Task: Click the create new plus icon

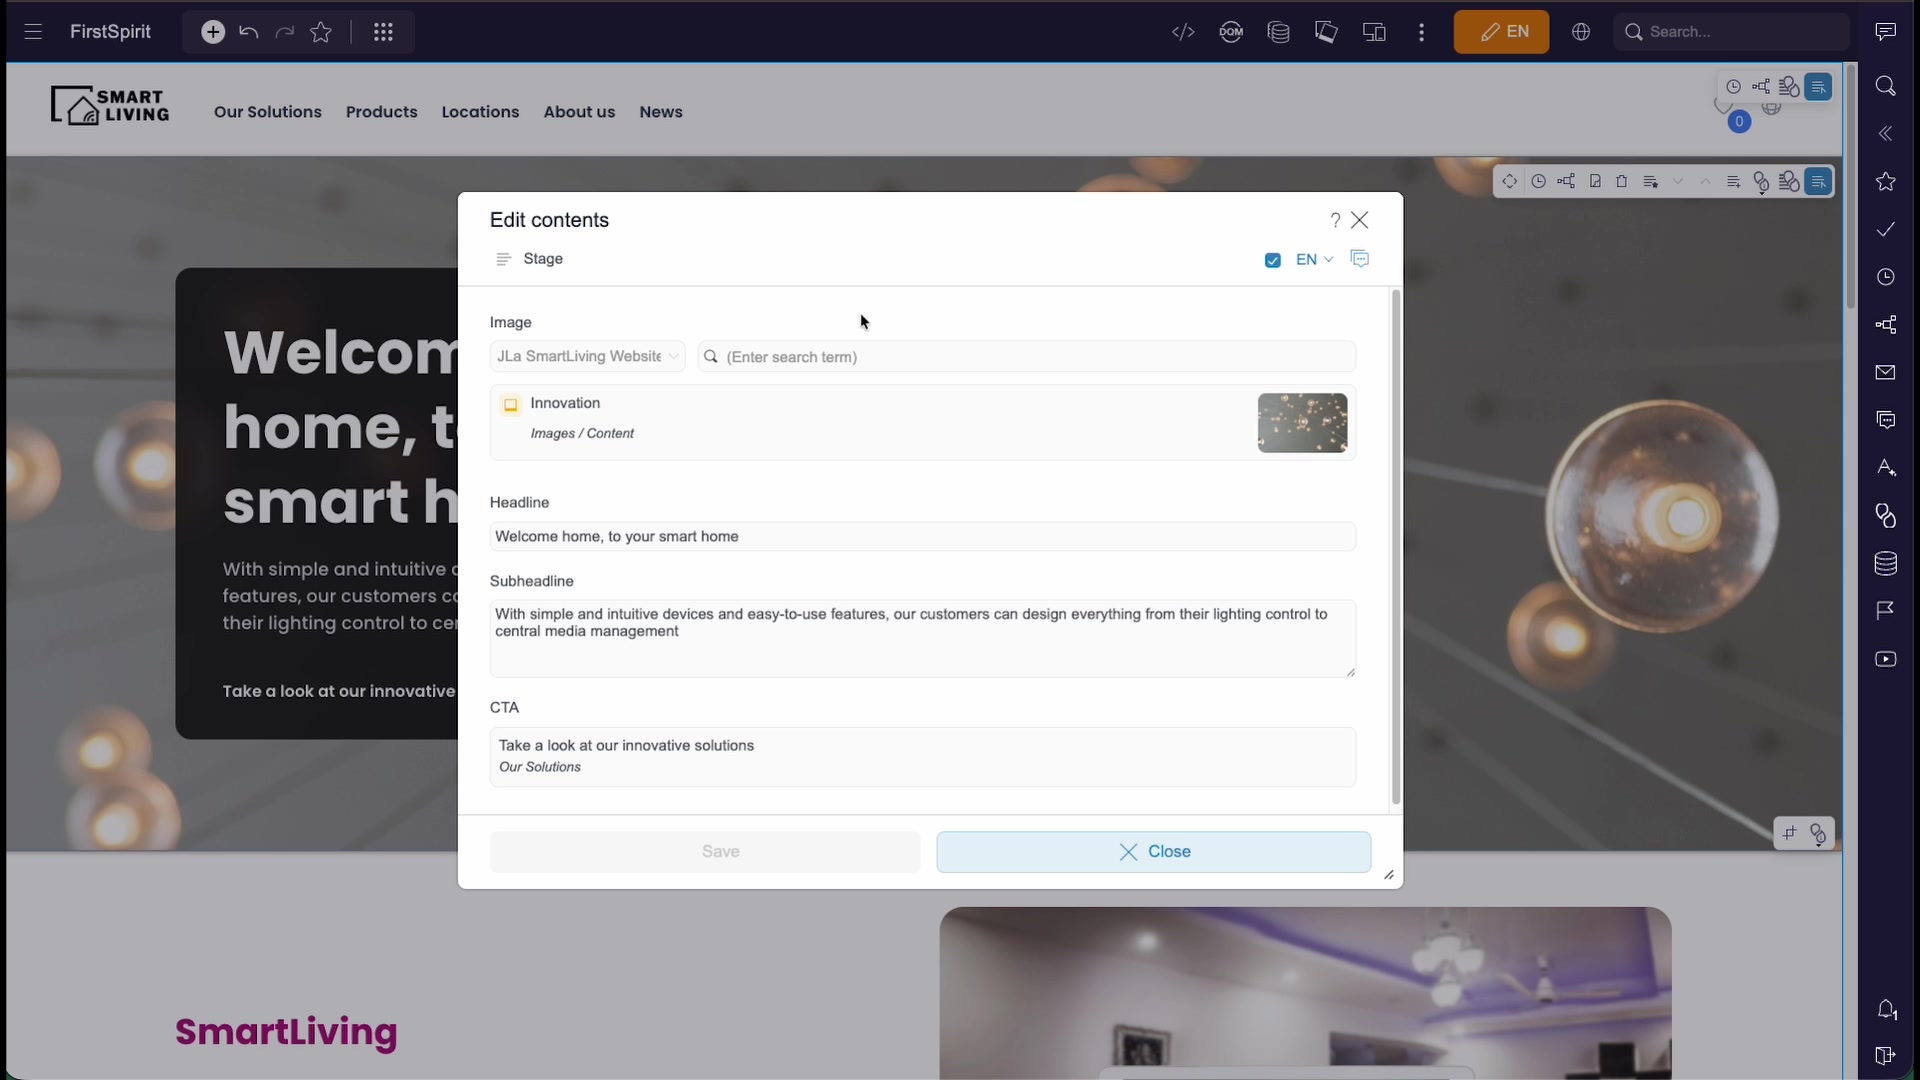Action: pyautogui.click(x=213, y=32)
